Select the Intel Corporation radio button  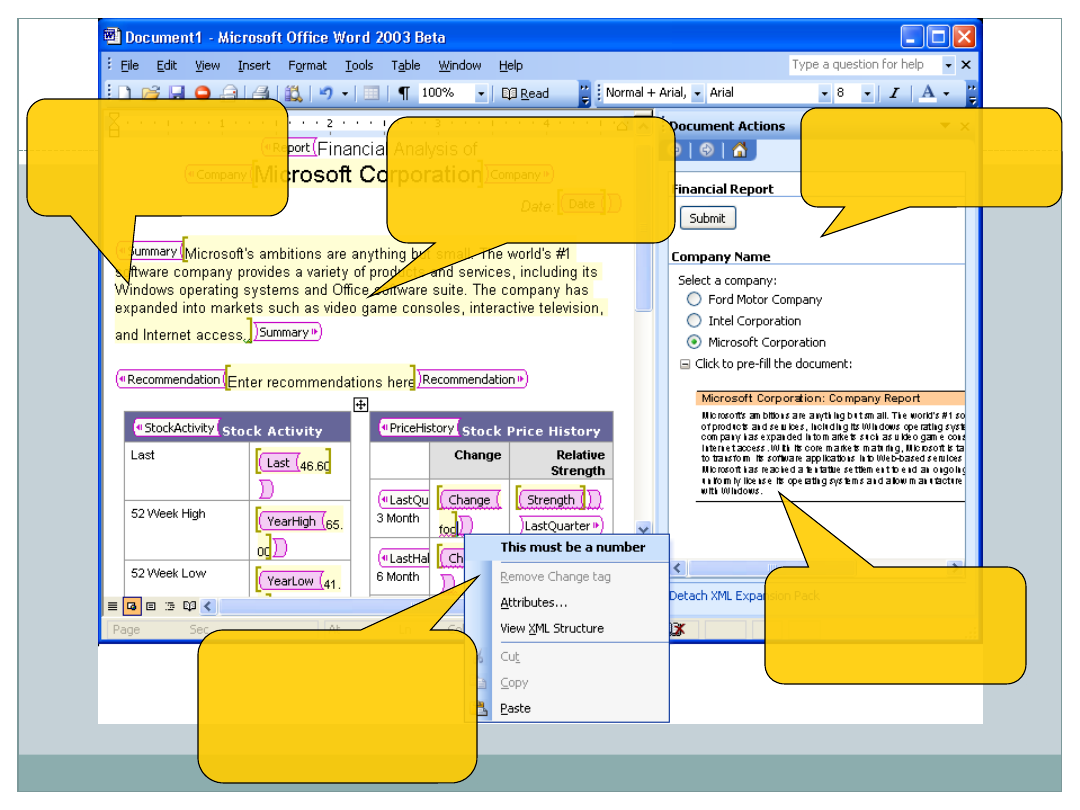pos(694,321)
